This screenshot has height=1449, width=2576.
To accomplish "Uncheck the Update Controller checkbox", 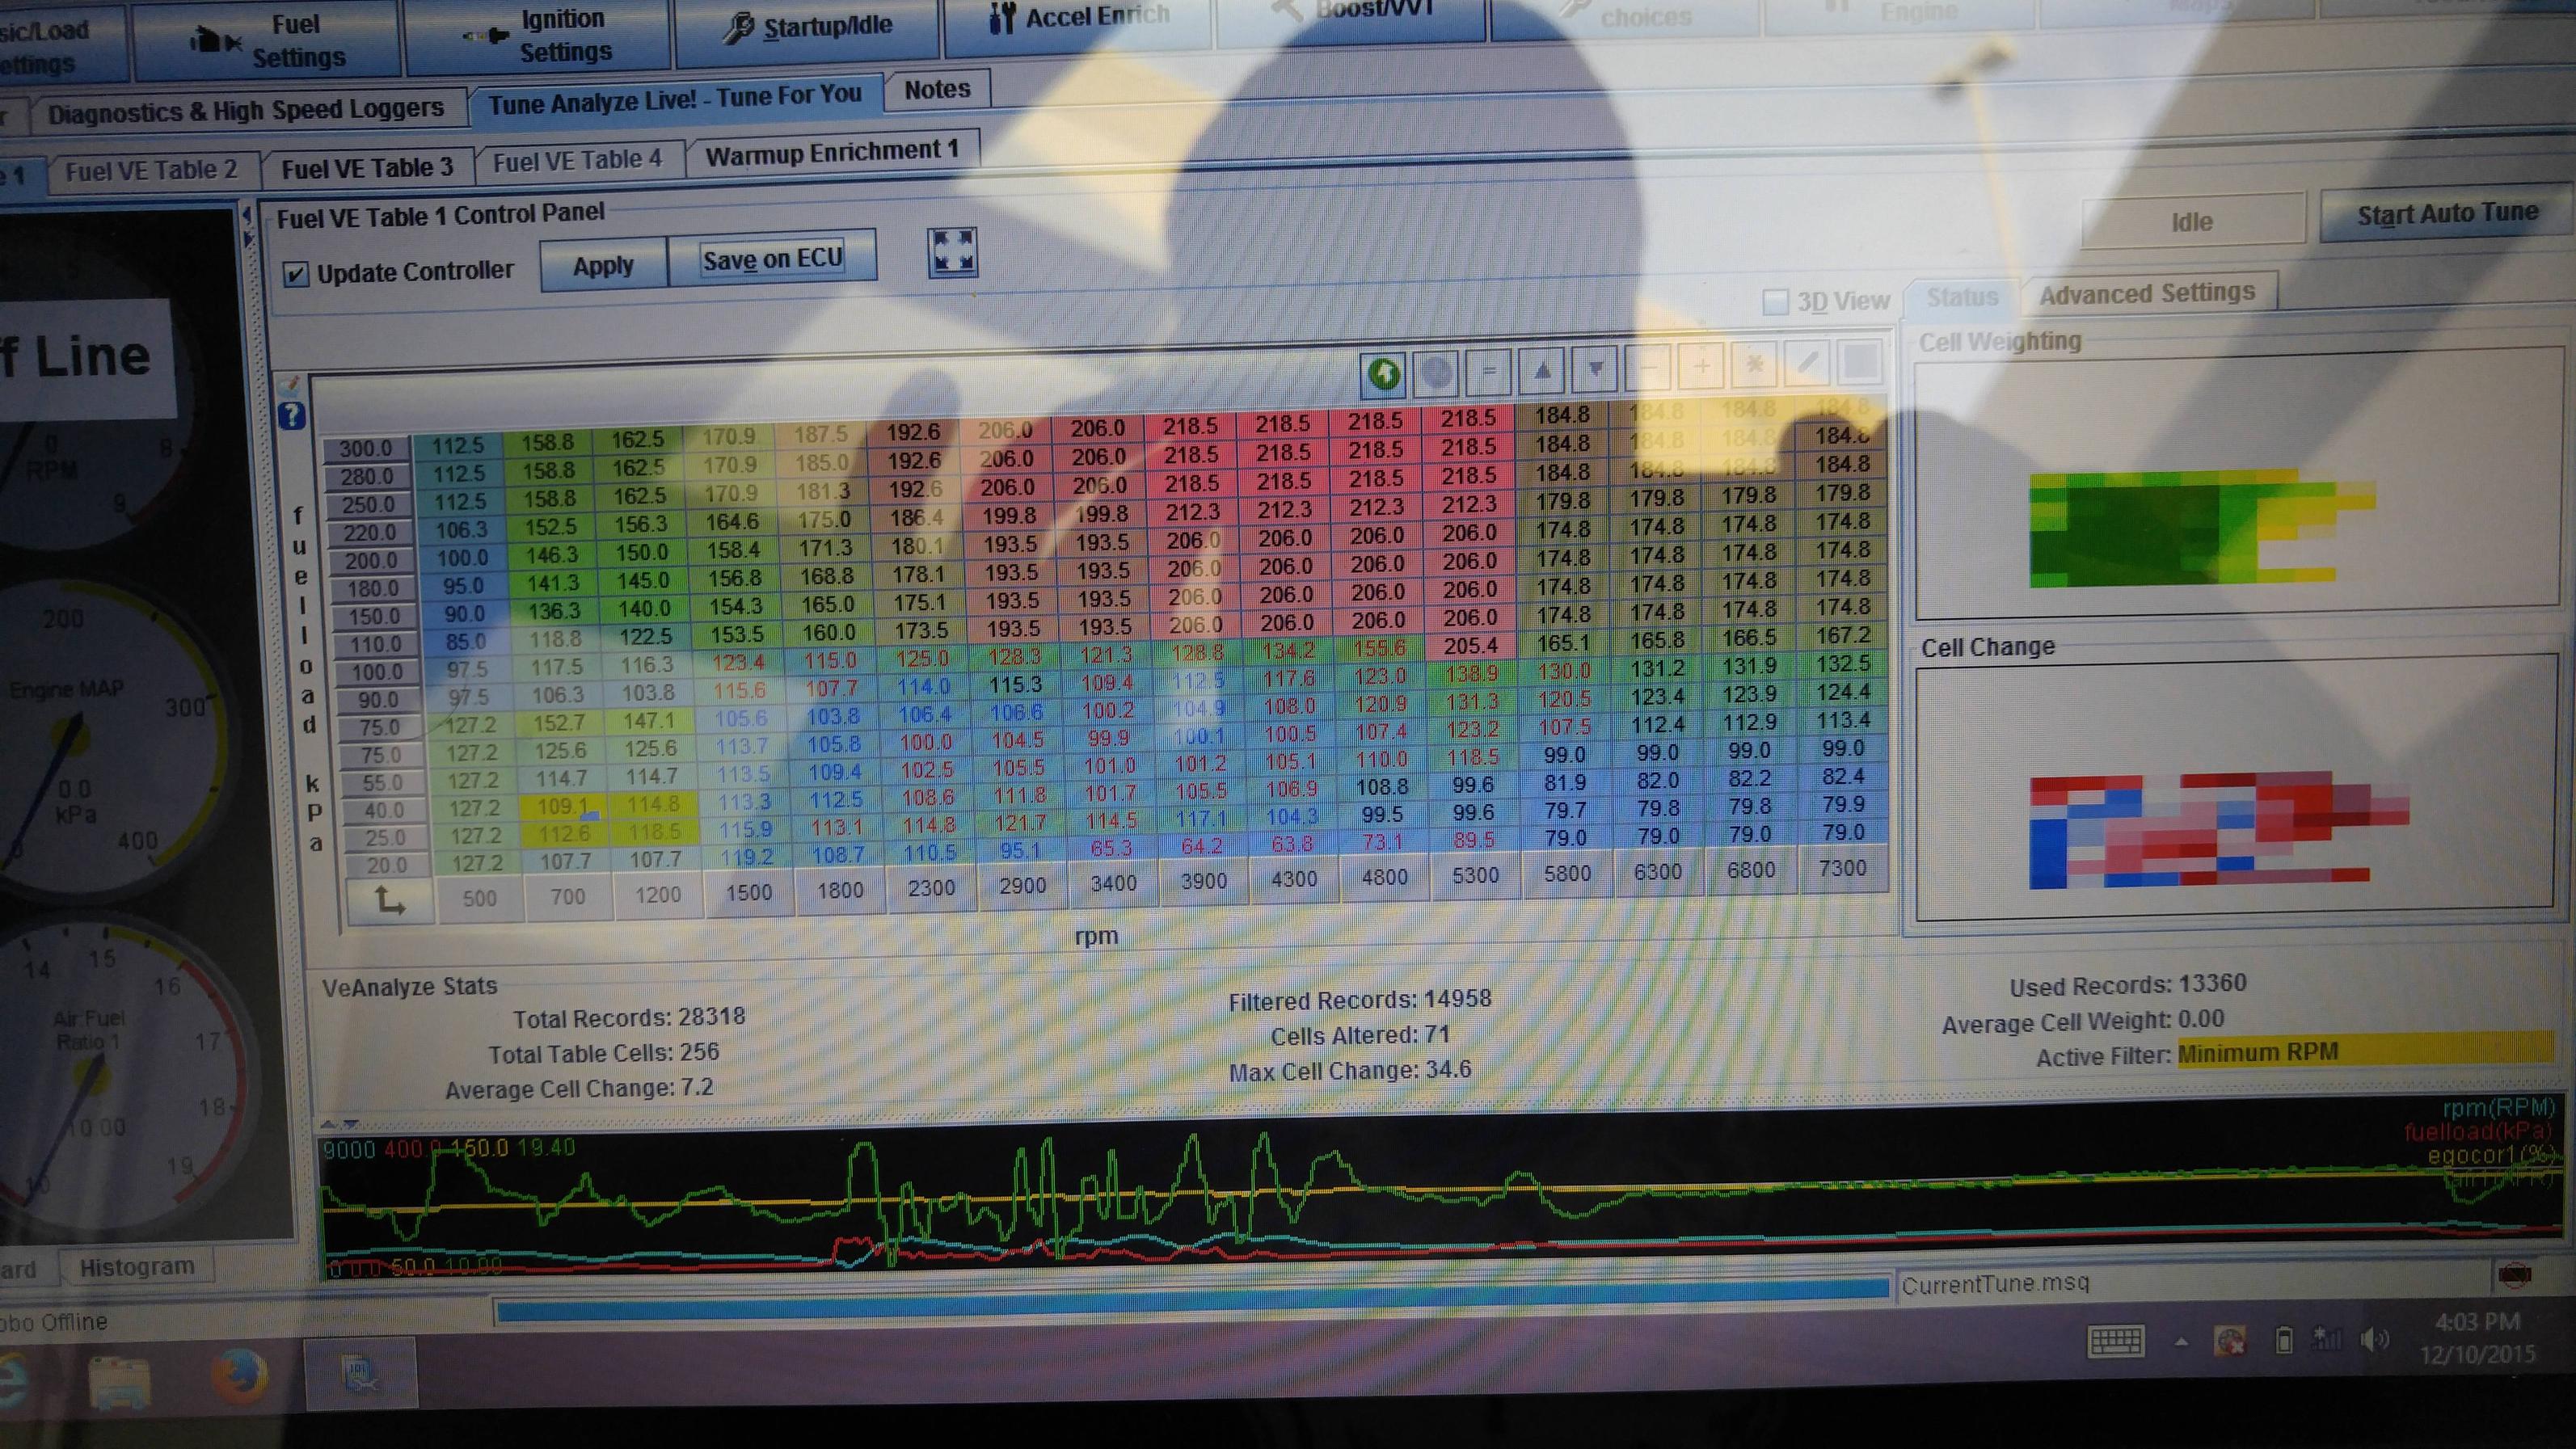I will coord(296,275).
